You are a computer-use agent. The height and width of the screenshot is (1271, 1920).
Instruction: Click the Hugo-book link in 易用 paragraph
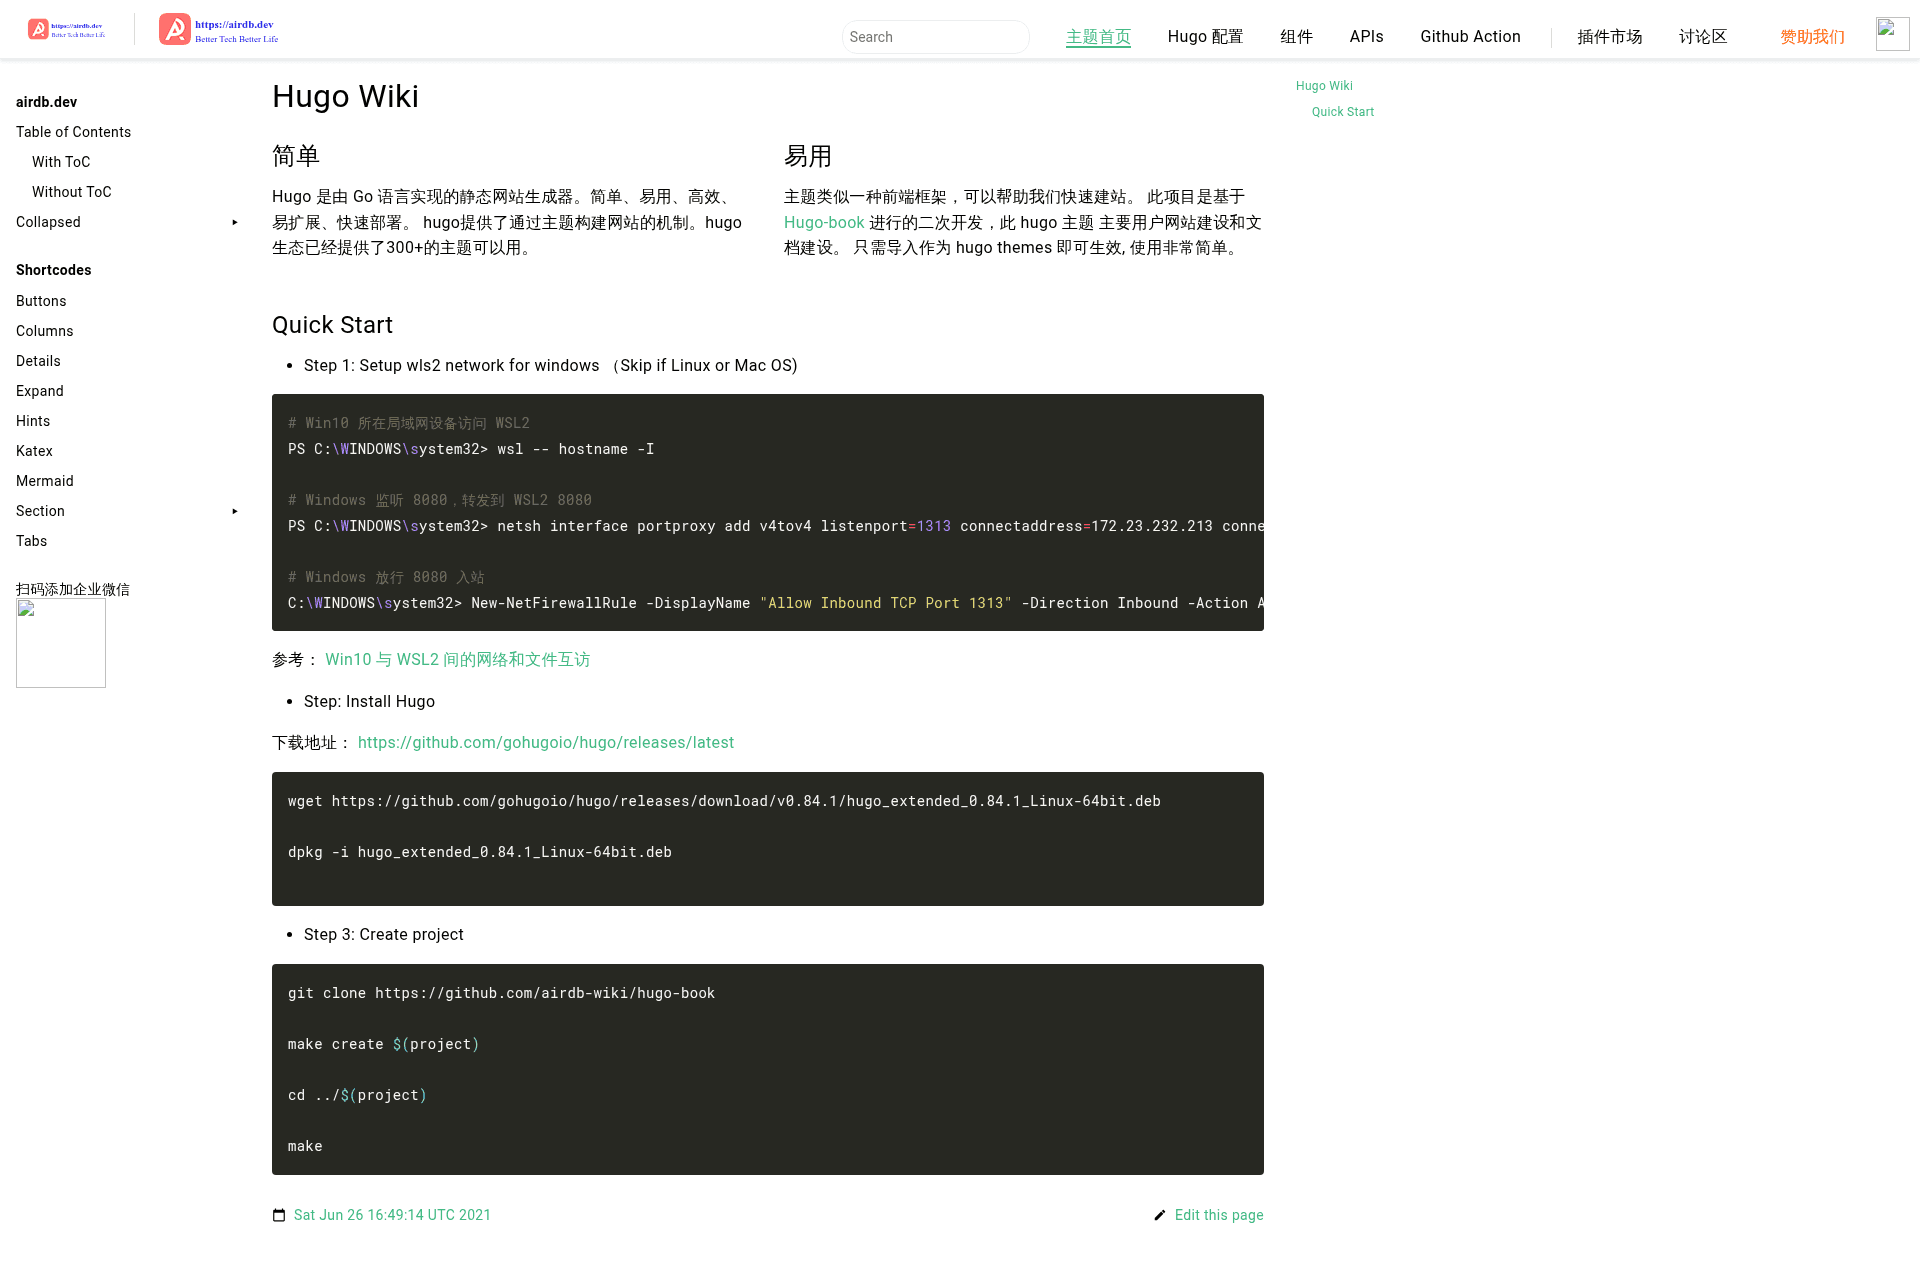[x=824, y=222]
